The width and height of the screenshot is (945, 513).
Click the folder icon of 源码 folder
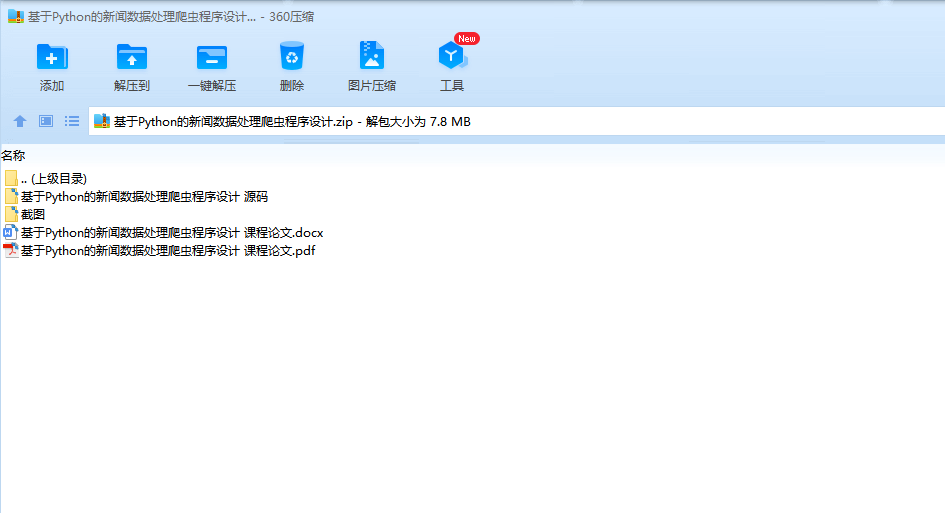point(11,197)
